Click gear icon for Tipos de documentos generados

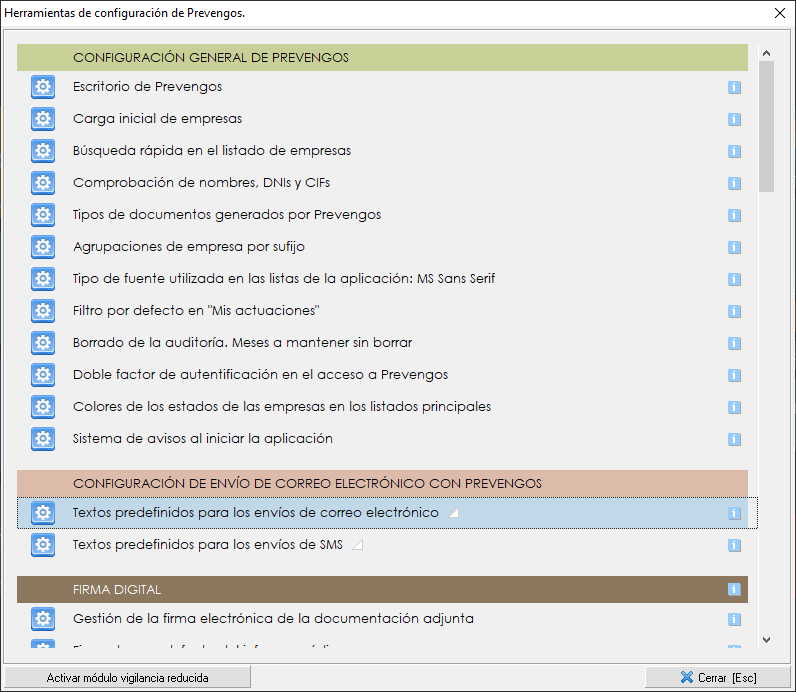pyautogui.click(x=43, y=215)
